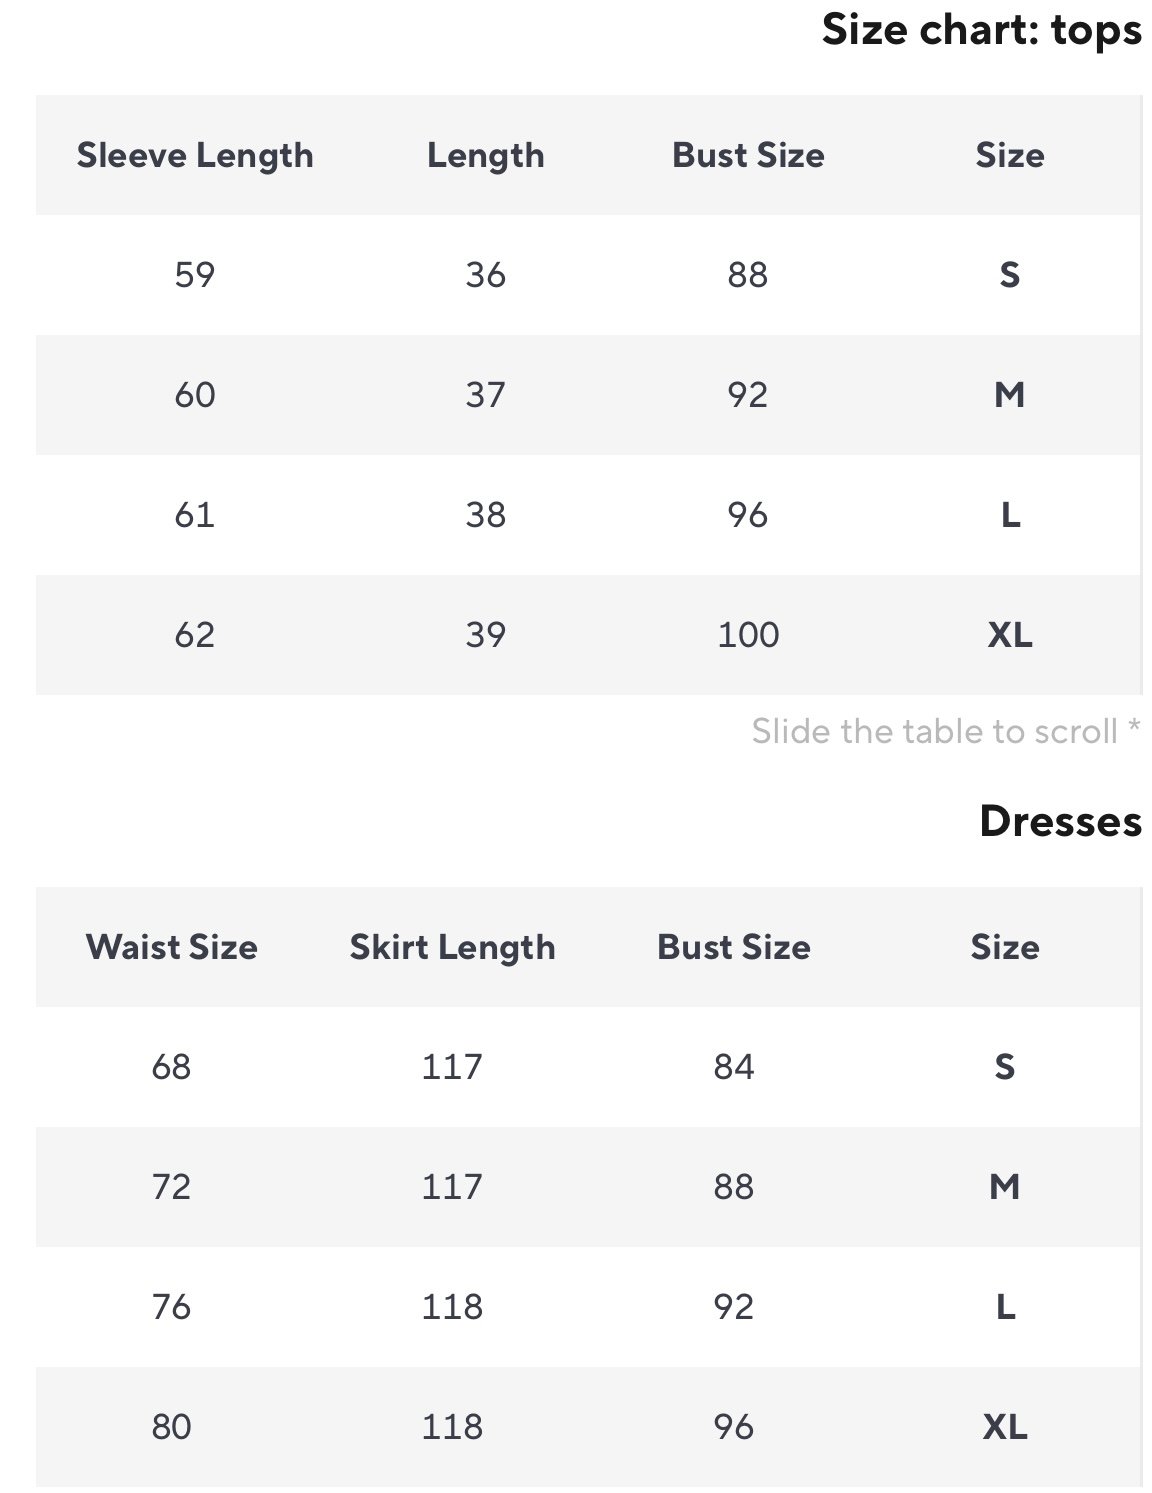Image resolution: width=1152 pixels, height=1493 pixels.
Task: Click the Sleeve Length column header
Action: pos(195,156)
